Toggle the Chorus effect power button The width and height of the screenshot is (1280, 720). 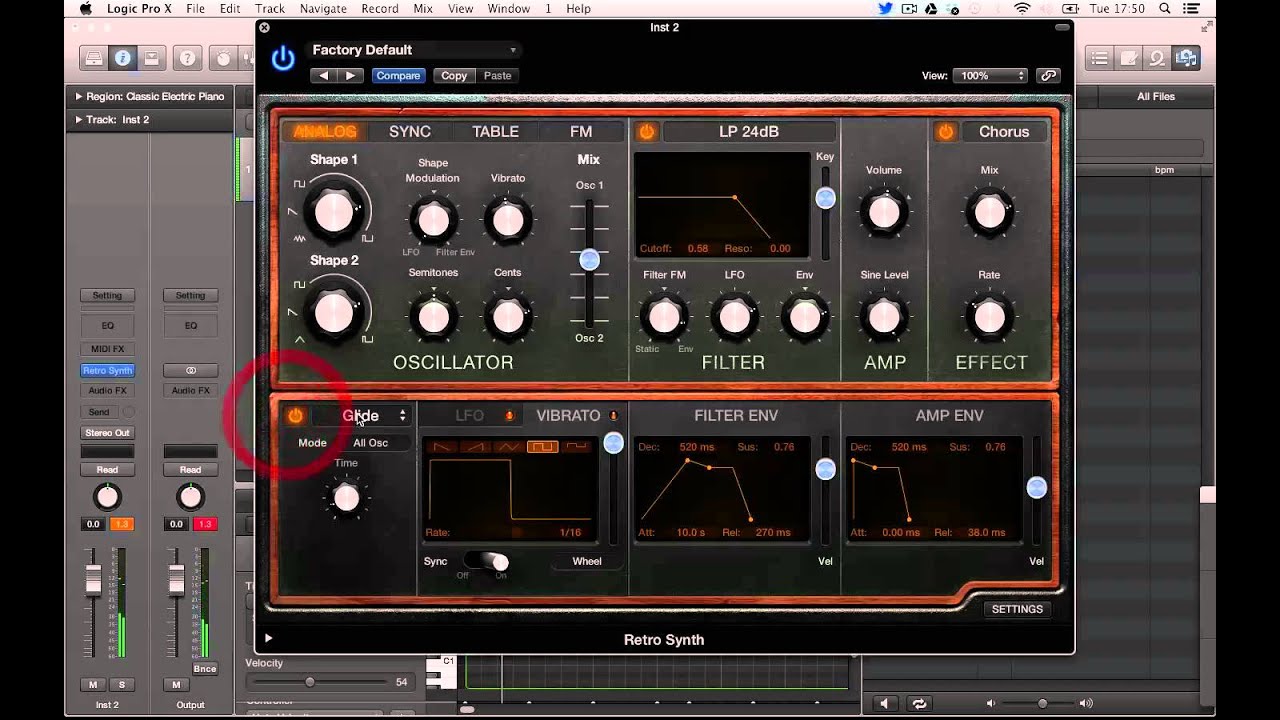tap(945, 132)
